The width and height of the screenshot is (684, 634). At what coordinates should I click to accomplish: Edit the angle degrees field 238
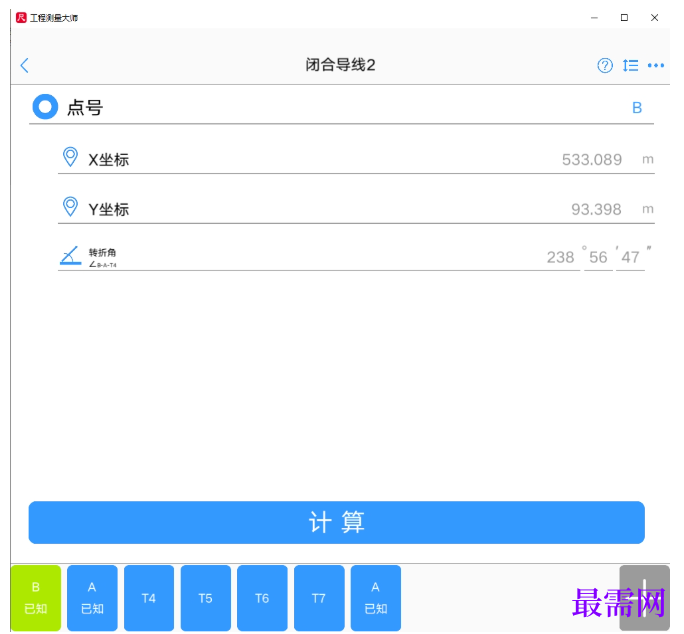tap(561, 257)
